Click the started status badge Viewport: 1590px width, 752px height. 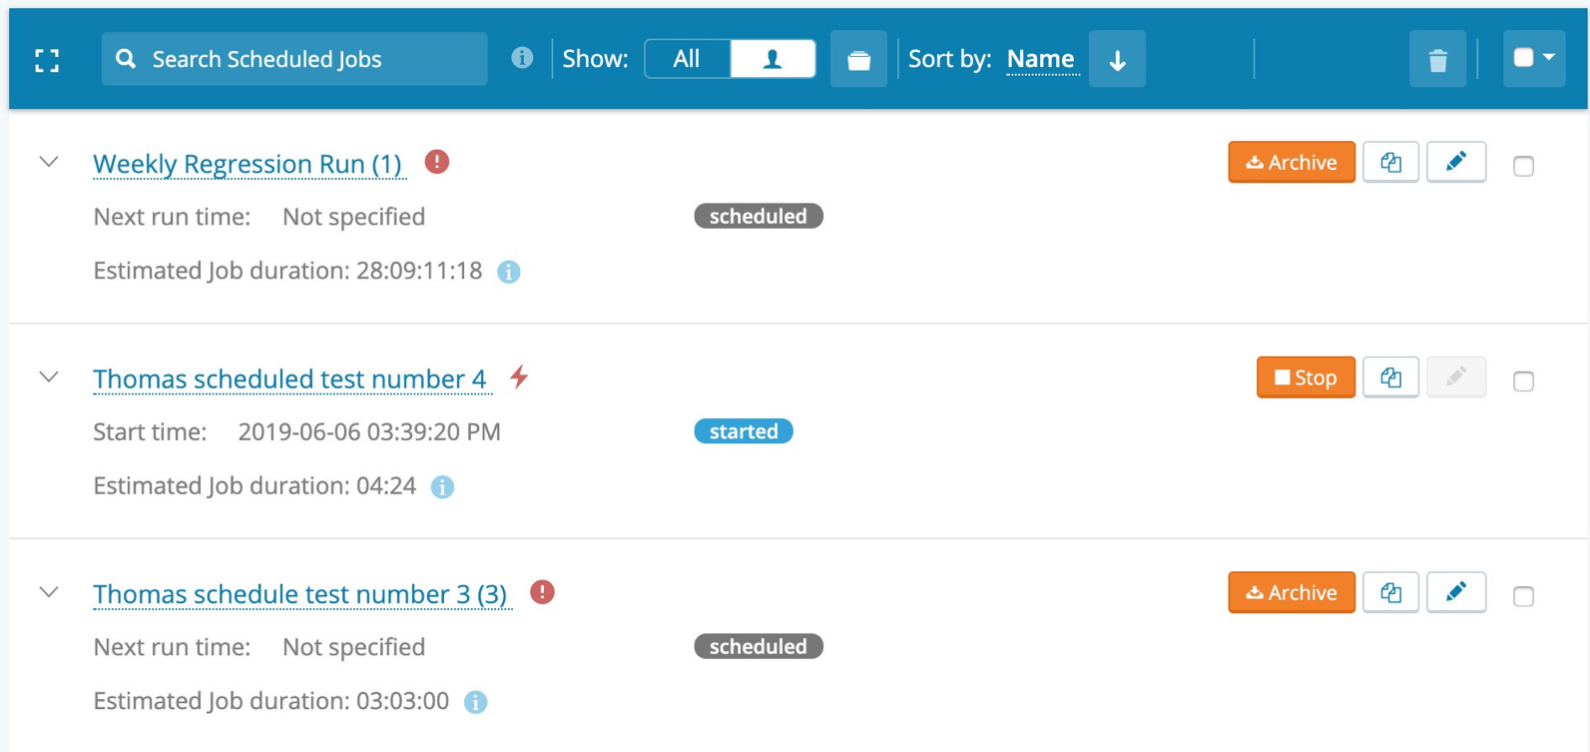pos(743,431)
